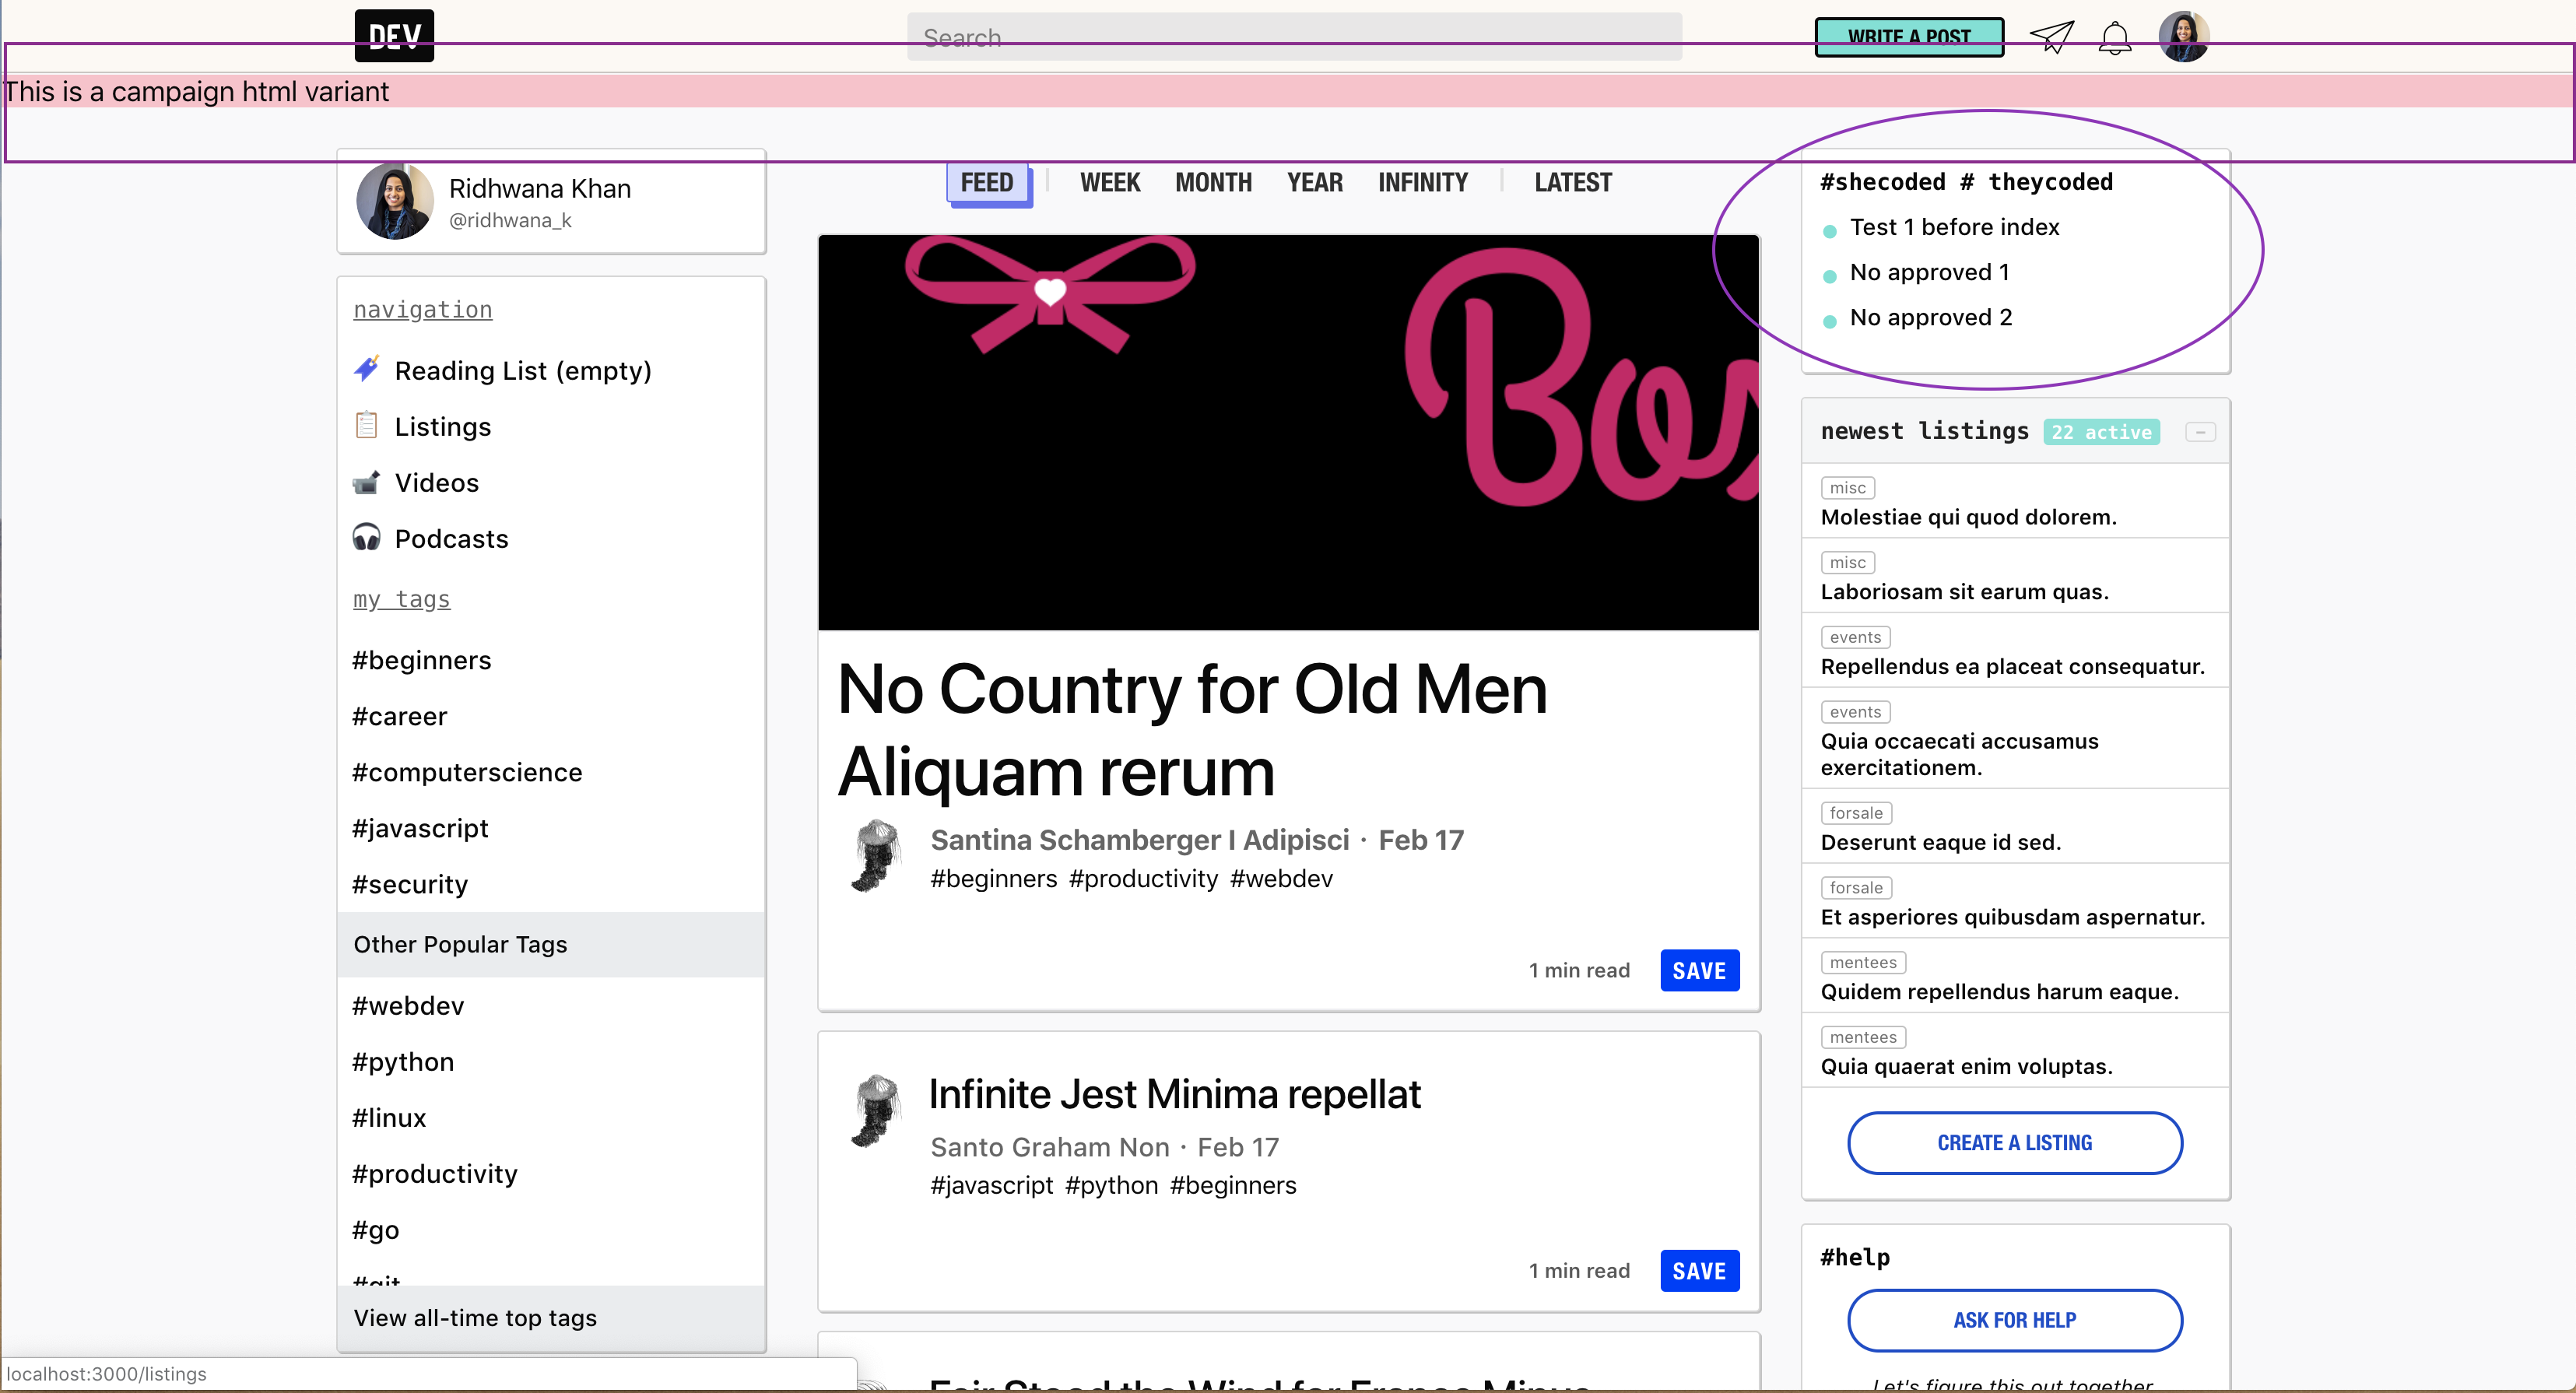Screen dimensions: 2576x1393
Task: Save the No Country for Old Men article
Action: pyautogui.click(x=1699, y=969)
